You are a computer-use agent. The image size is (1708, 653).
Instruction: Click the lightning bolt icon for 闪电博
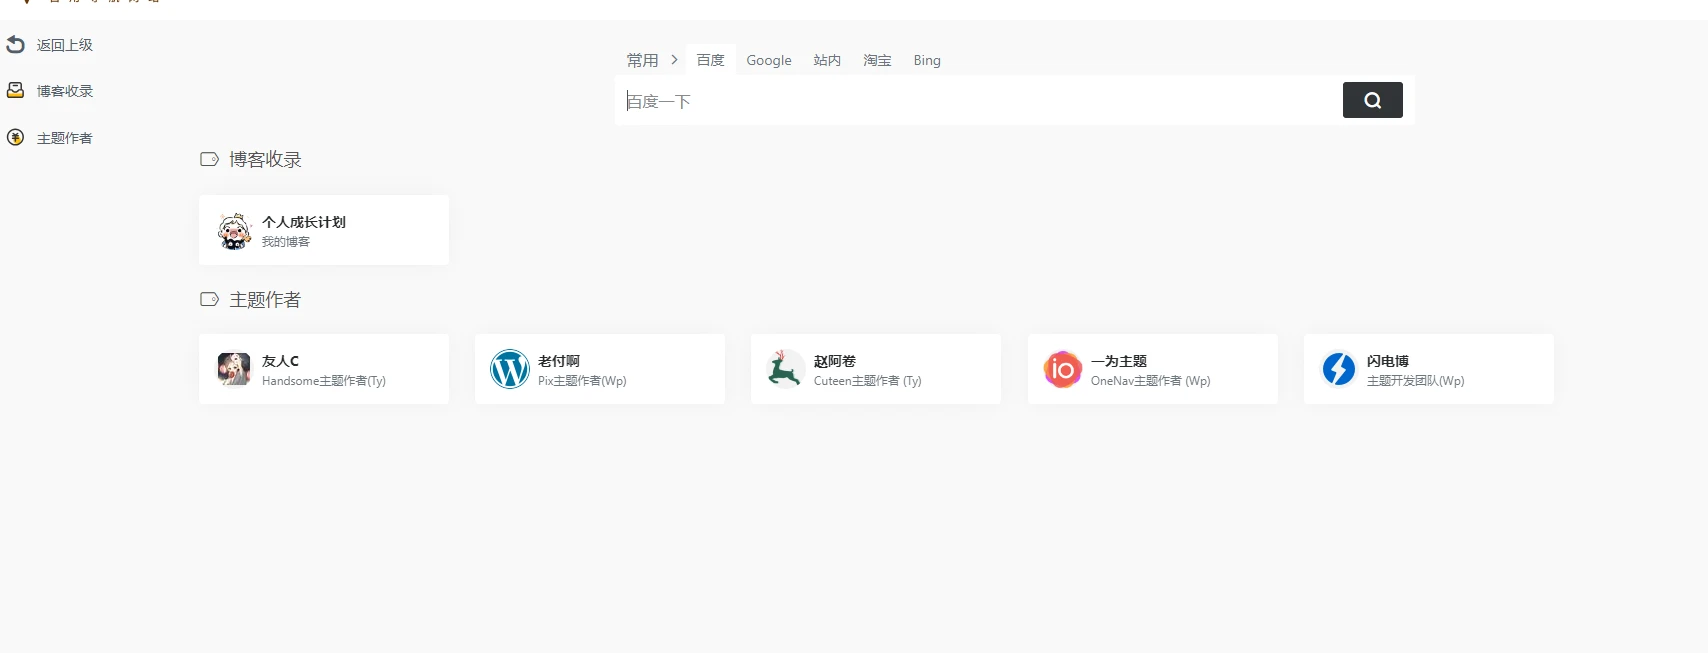pyautogui.click(x=1338, y=369)
